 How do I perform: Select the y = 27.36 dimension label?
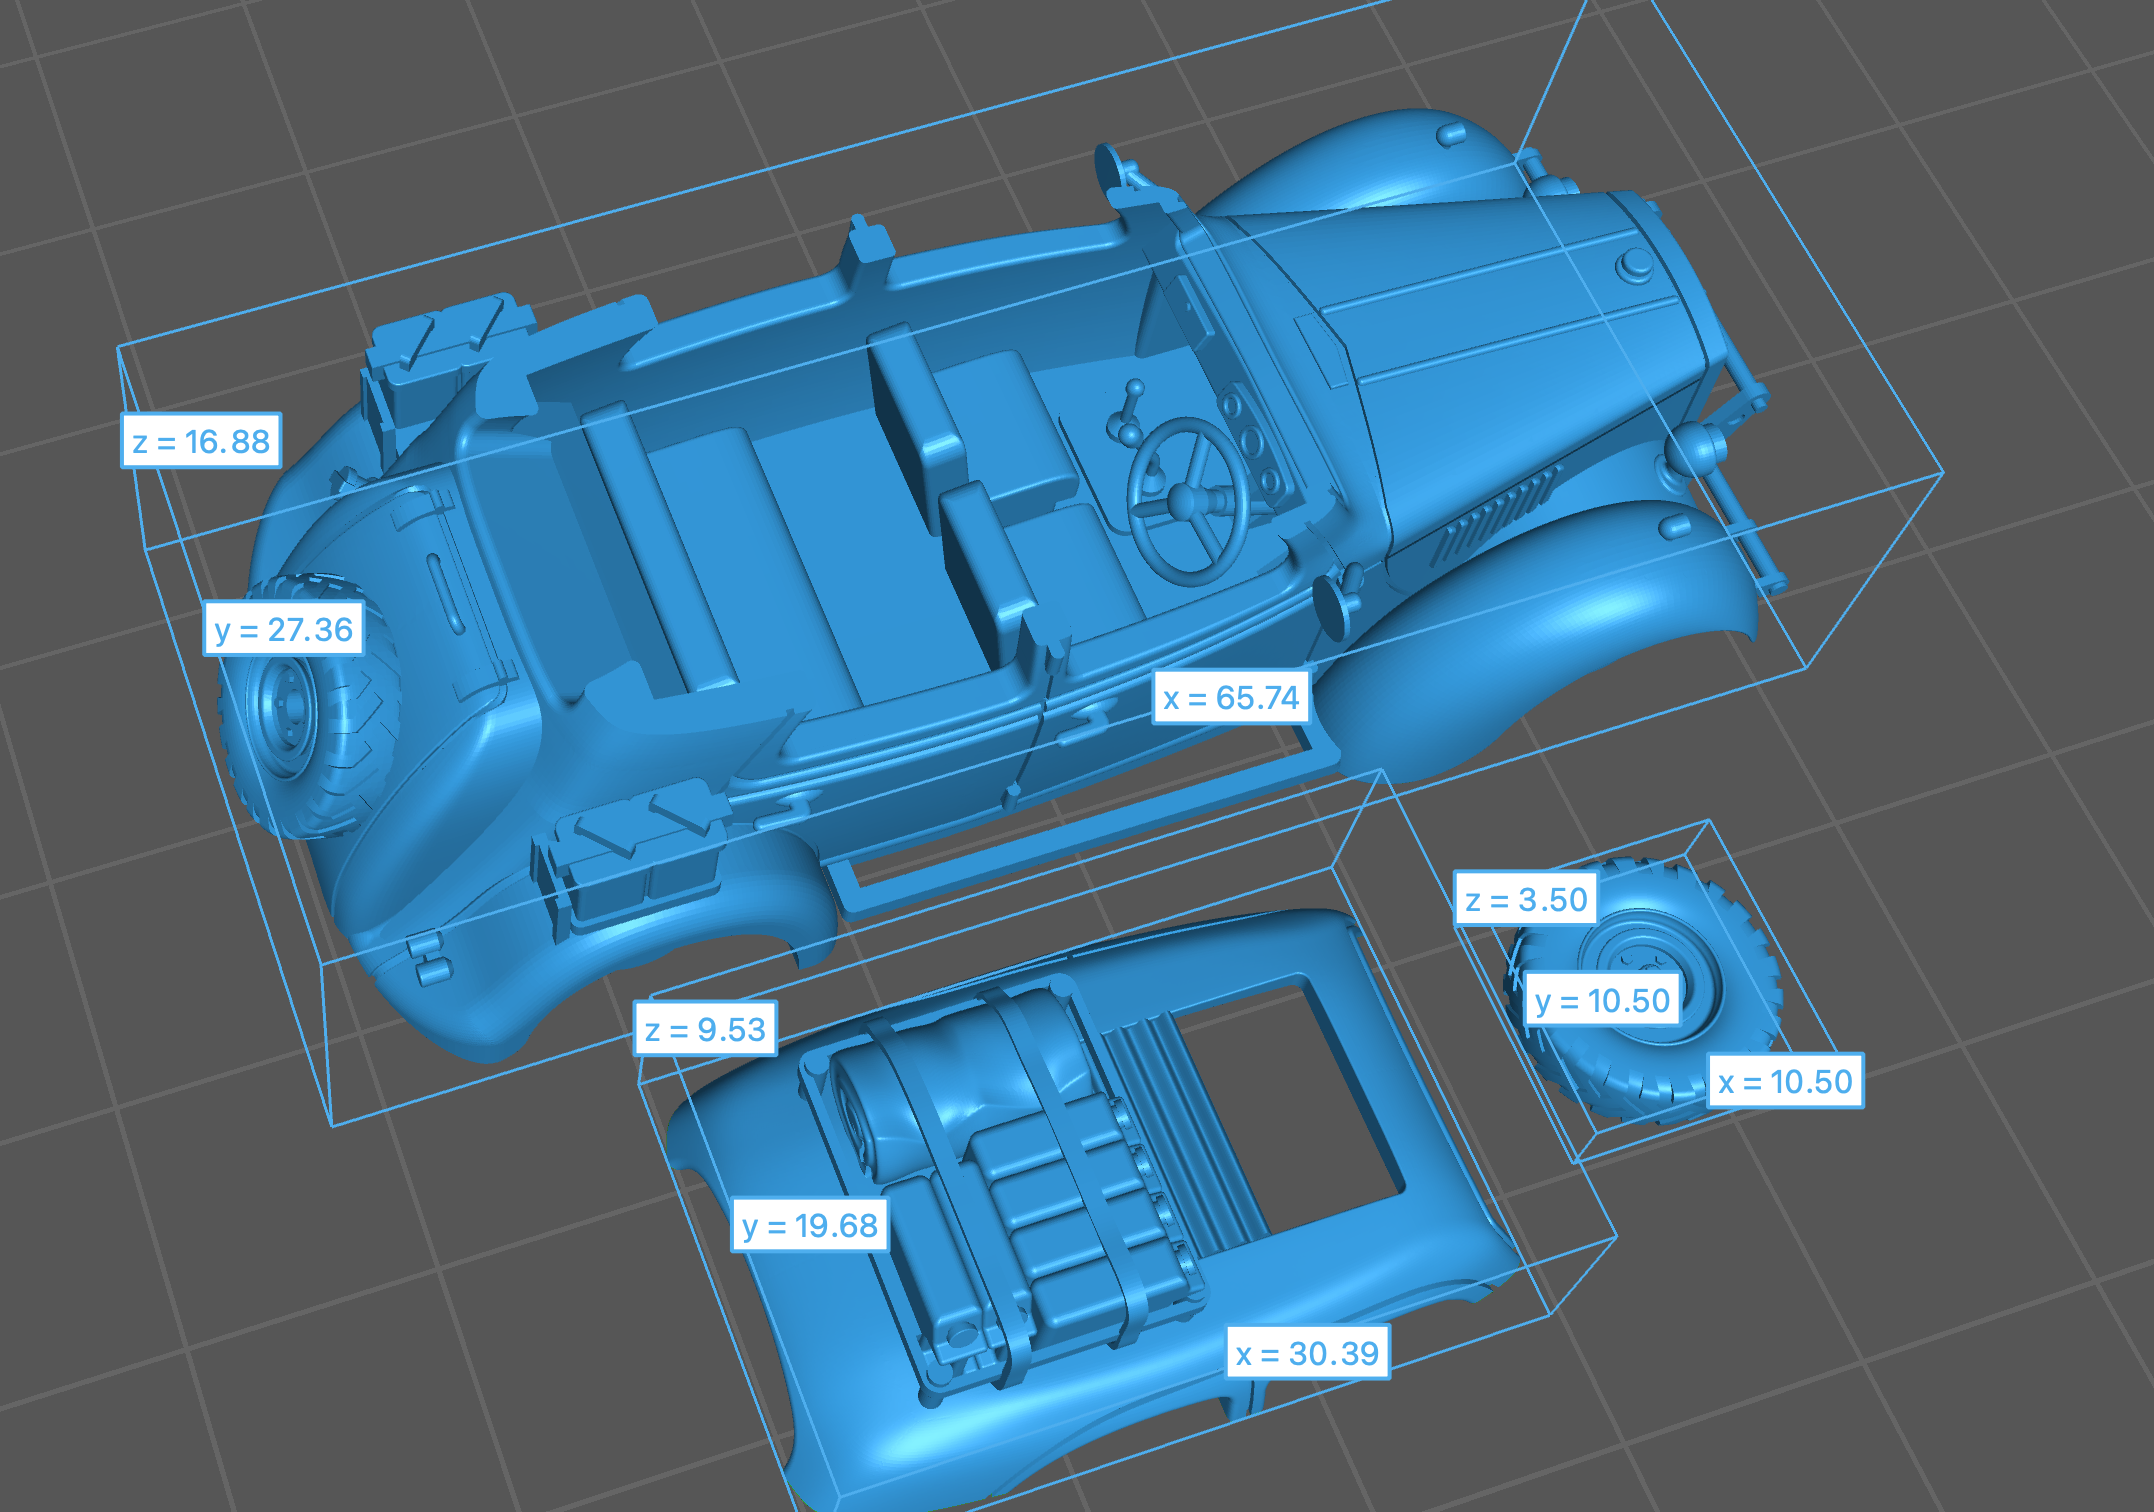coord(283,629)
